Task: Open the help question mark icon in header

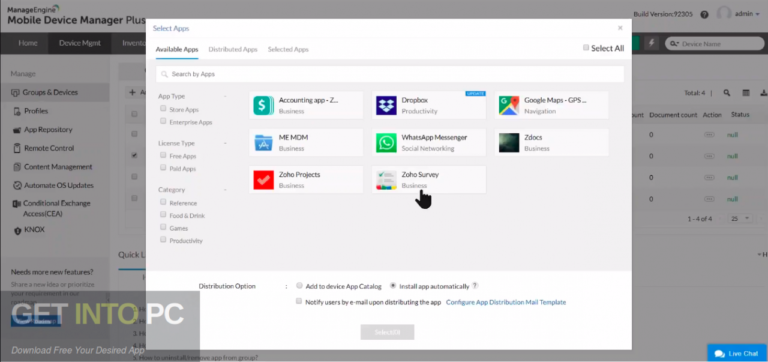Action: coord(704,14)
